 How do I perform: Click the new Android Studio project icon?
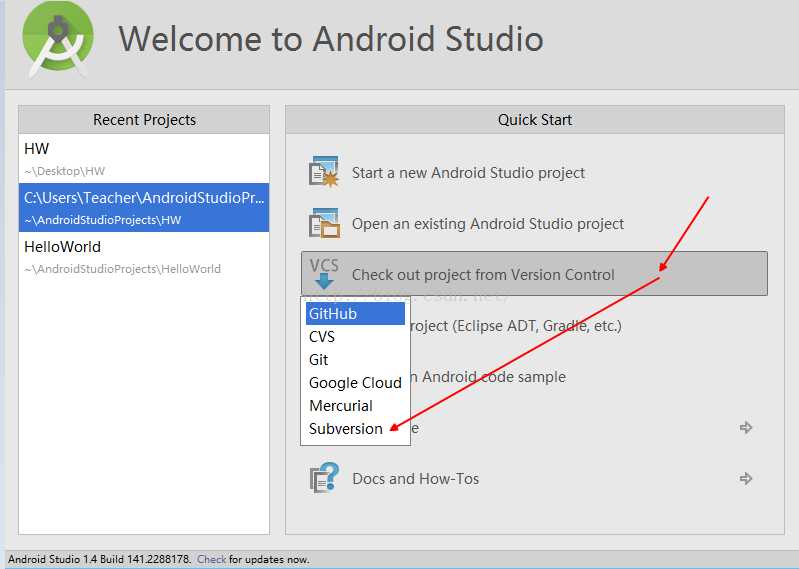(324, 172)
